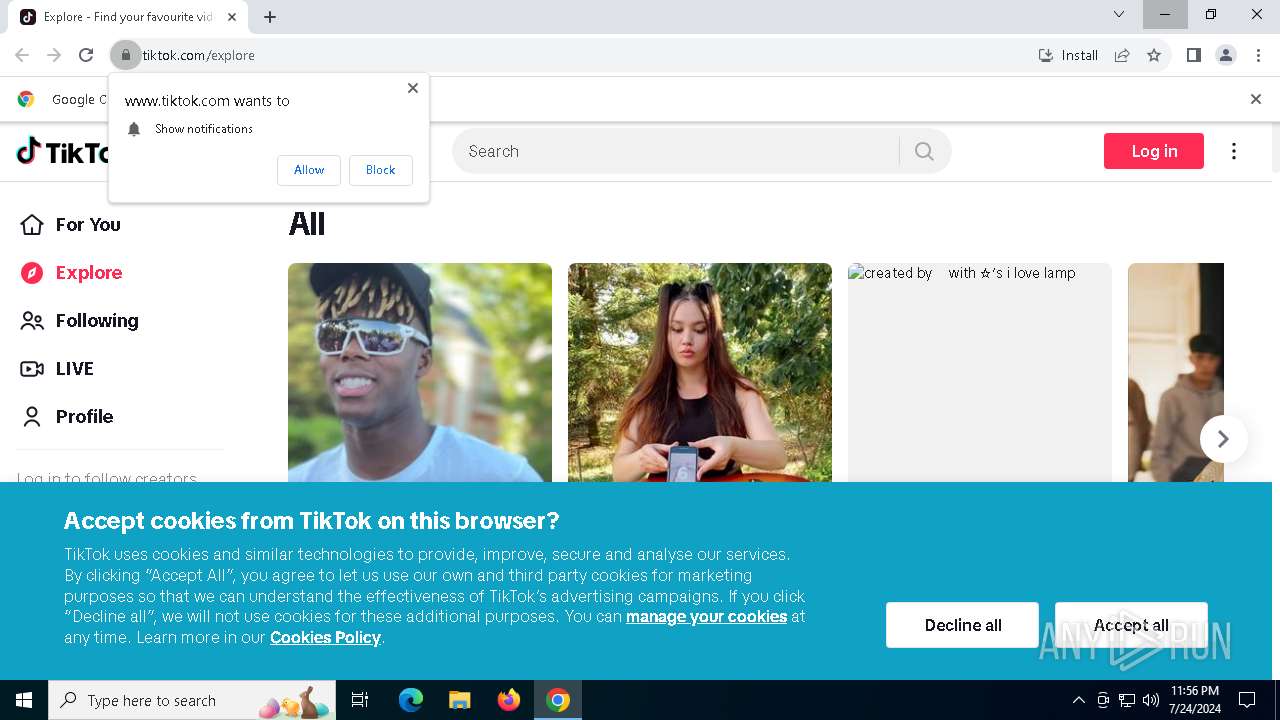Switch to Chrome in taskbar

pyautogui.click(x=558, y=700)
